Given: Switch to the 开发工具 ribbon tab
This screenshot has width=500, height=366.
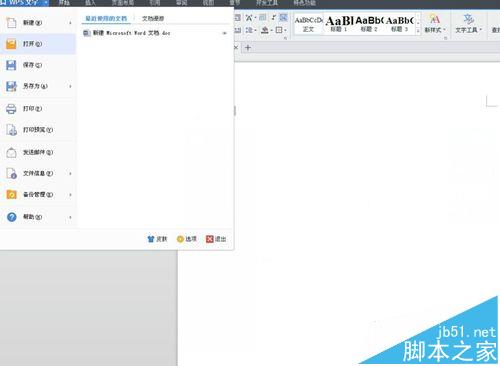Looking at the screenshot, I should coord(267,3).
